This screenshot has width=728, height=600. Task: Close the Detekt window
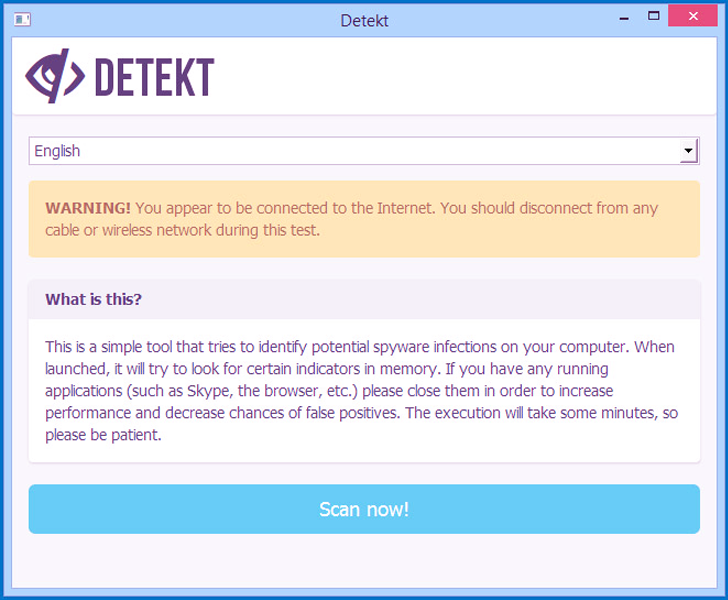pyautogui.click(x=693, y=16)
